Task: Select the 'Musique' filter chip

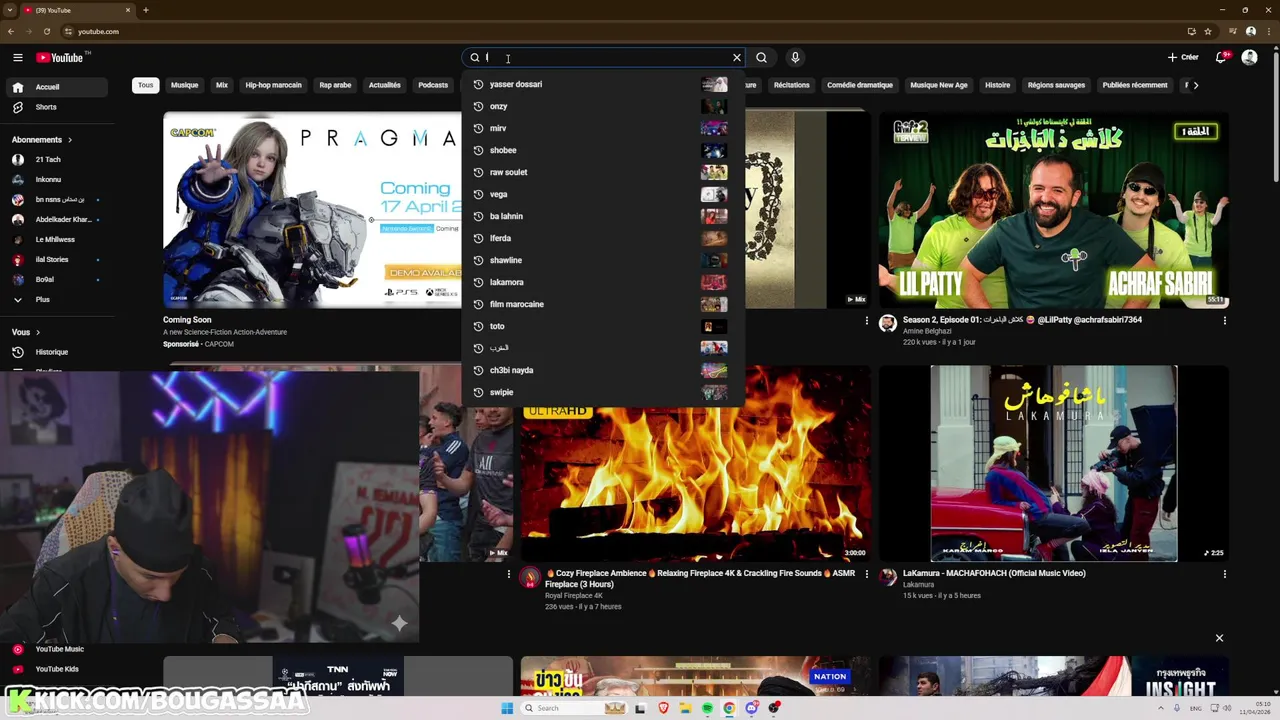Action: click(x=184, y=85)
